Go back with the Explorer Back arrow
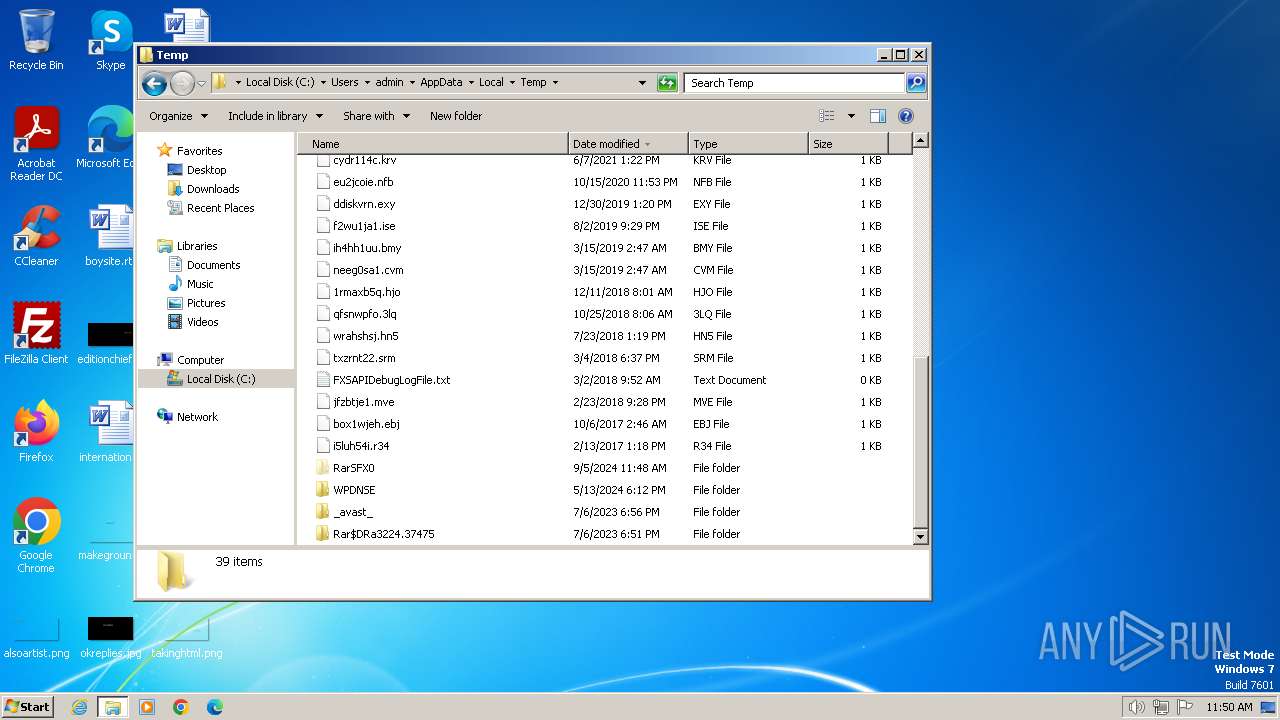This screenshot has width=1280, height=720. click(154, 83)
